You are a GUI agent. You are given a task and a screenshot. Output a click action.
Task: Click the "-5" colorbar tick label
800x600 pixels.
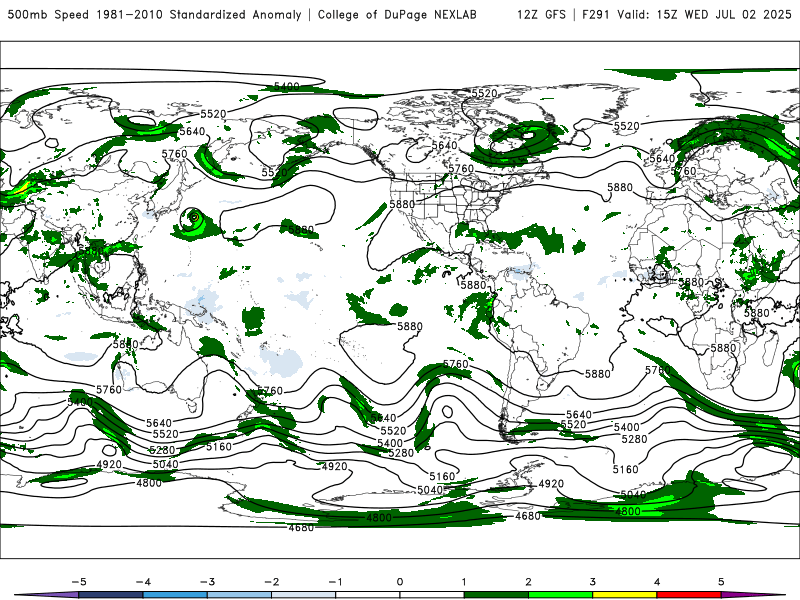(x=79, y=582)
